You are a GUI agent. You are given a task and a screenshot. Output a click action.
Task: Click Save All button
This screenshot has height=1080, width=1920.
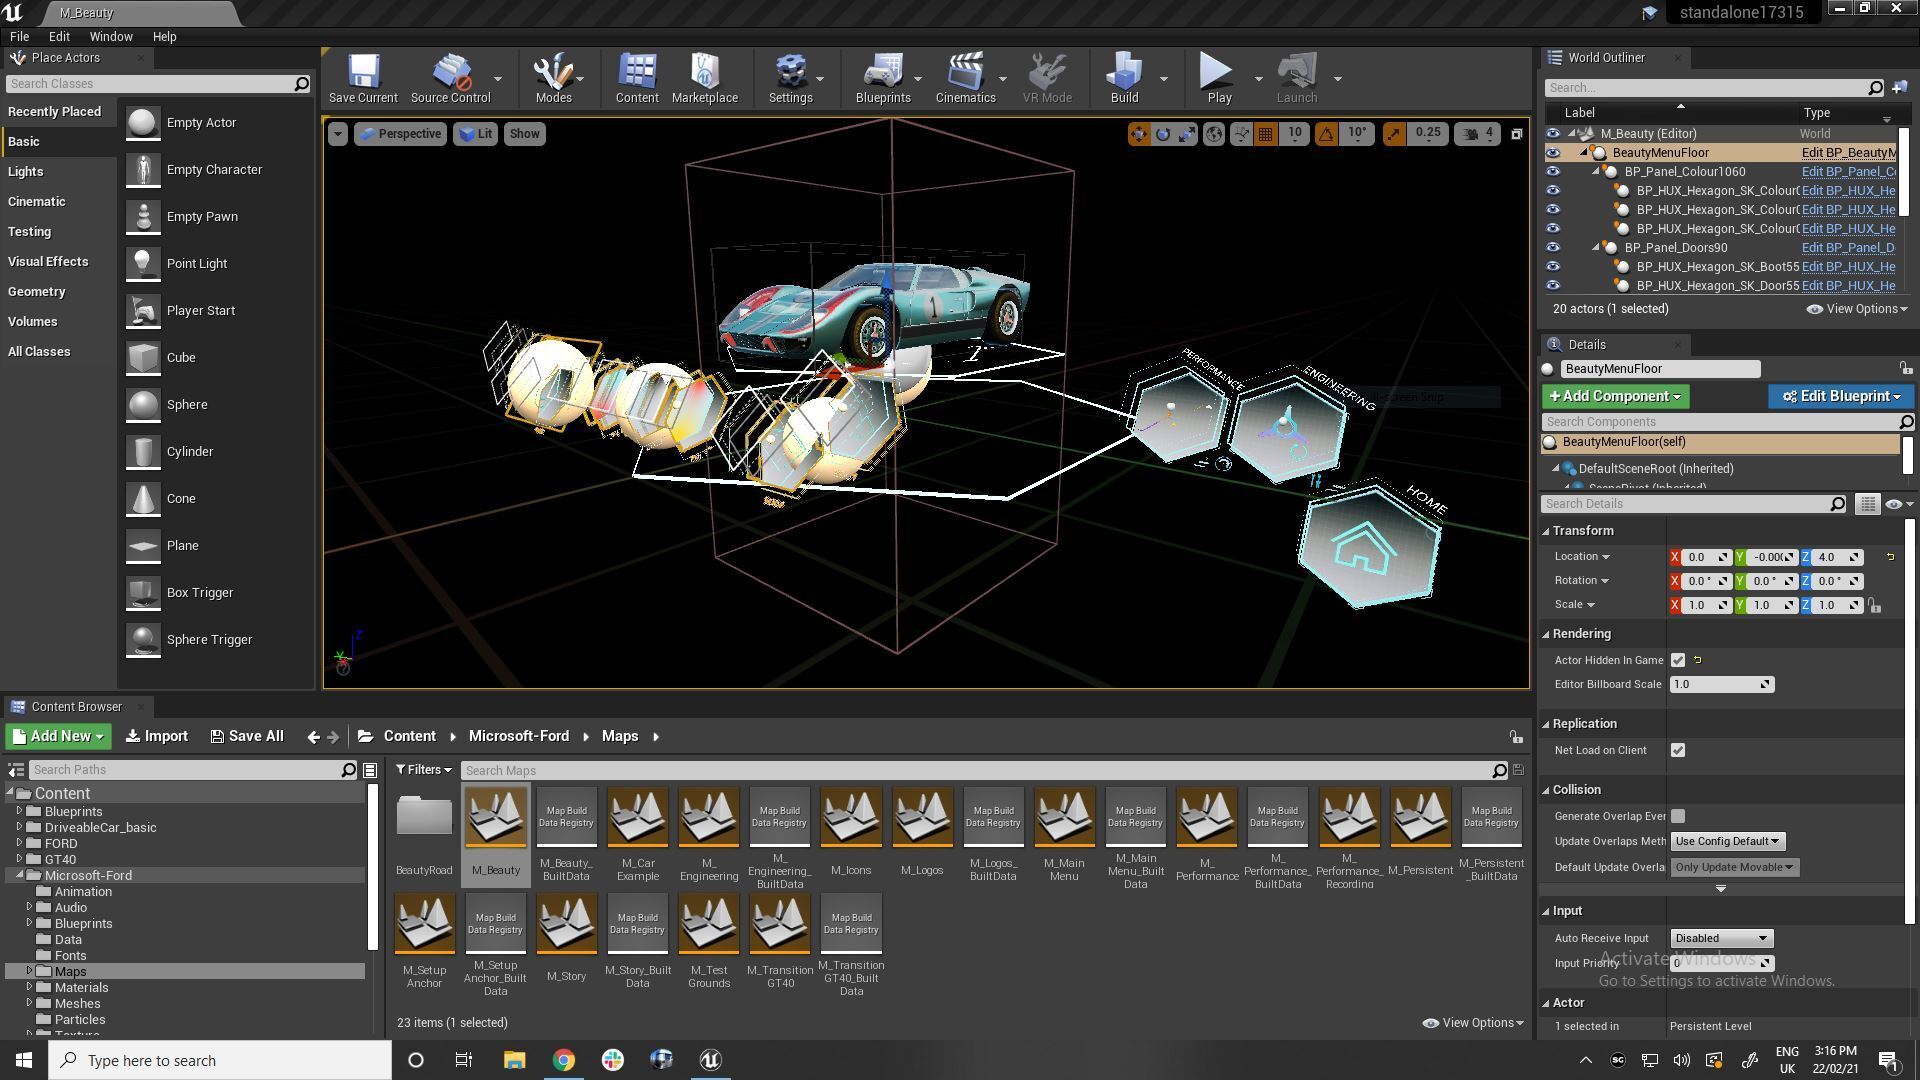coord(247,737)
